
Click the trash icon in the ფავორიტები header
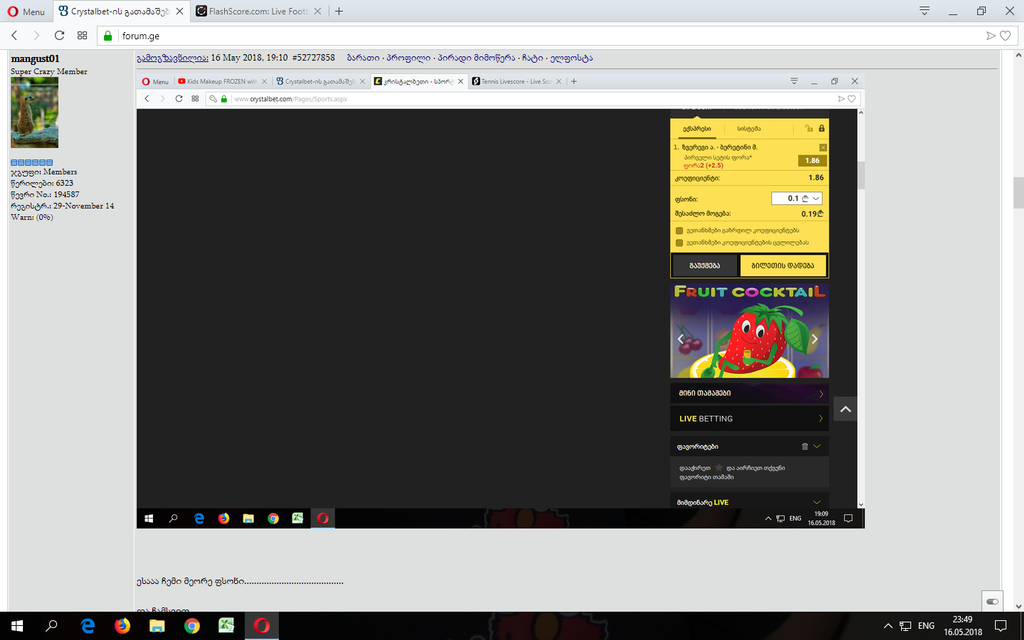point(805,447)
